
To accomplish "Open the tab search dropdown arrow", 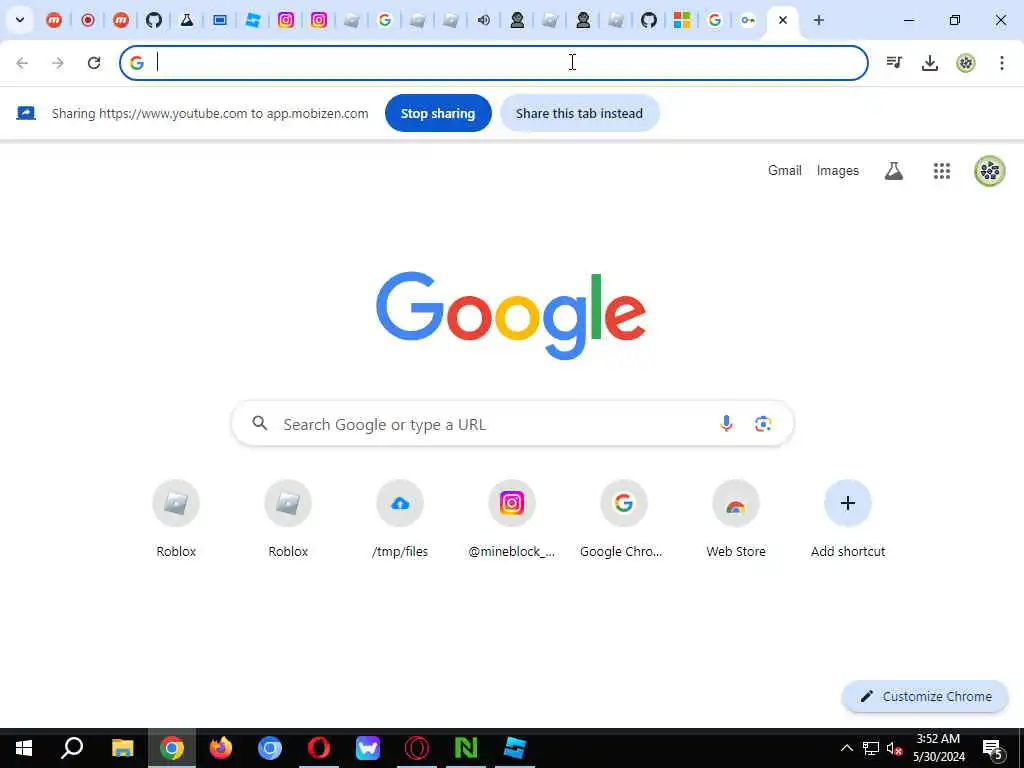I will click(x=20, y=20).
